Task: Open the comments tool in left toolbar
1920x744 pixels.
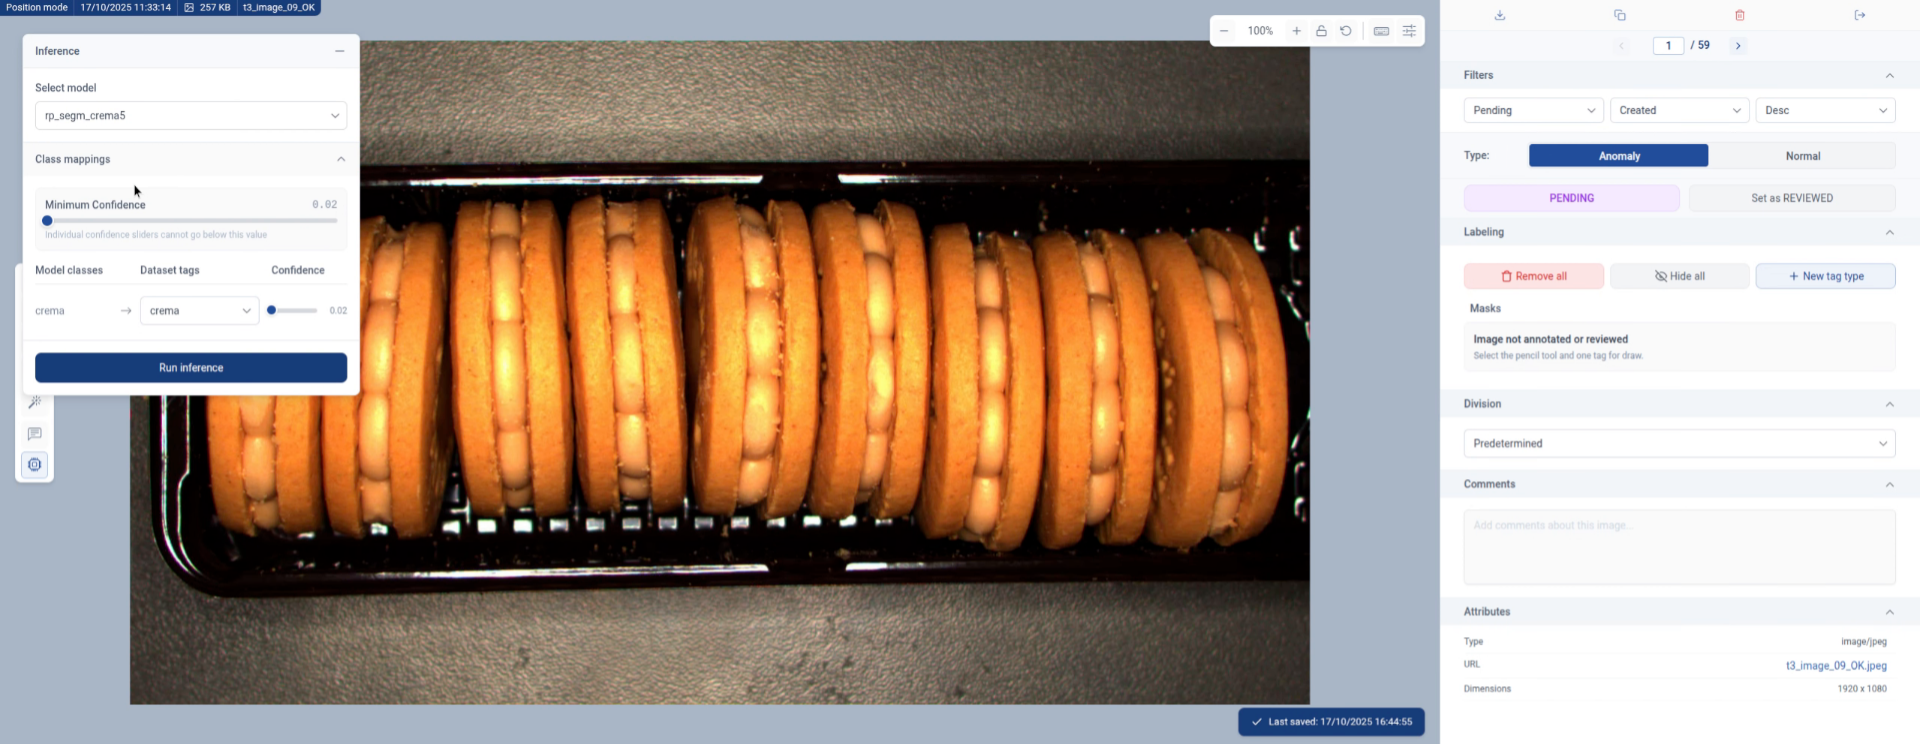Action: (35, 434)
